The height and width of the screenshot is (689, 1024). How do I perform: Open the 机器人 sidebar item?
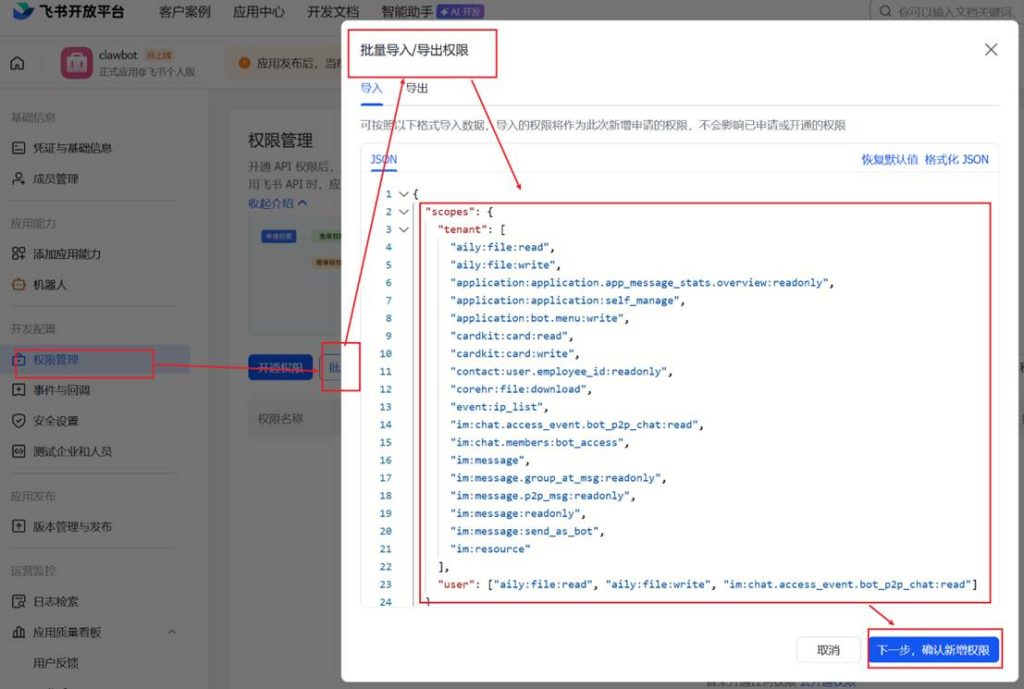pyautogui.click(x=50, y=285)
